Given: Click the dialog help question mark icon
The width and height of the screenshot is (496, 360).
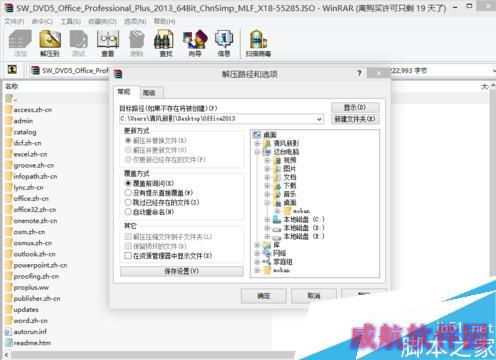Looking at the screenshot, I should click(x=359, y=73).
